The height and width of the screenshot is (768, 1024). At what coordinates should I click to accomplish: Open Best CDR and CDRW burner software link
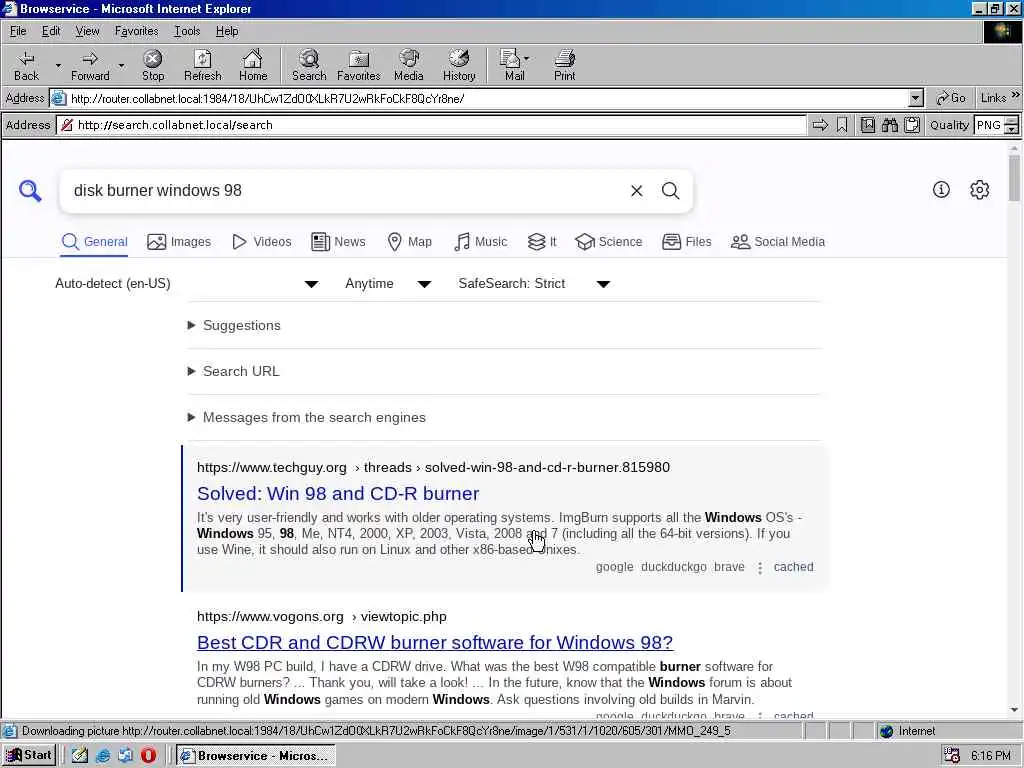(435, 643)
